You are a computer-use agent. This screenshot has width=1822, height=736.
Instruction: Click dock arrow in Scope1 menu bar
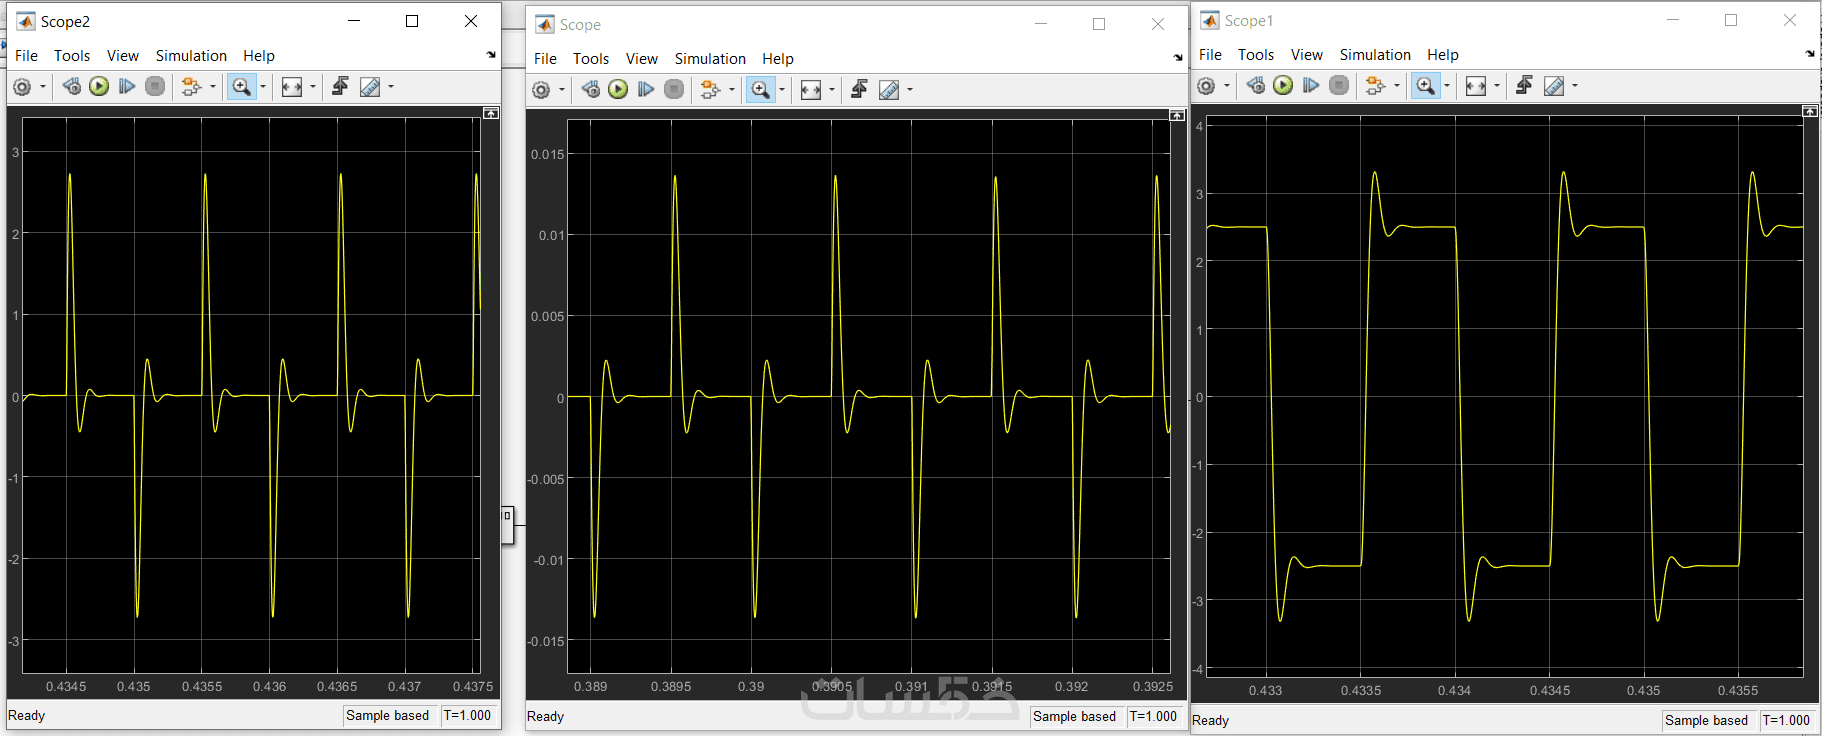pos(1810,54)
